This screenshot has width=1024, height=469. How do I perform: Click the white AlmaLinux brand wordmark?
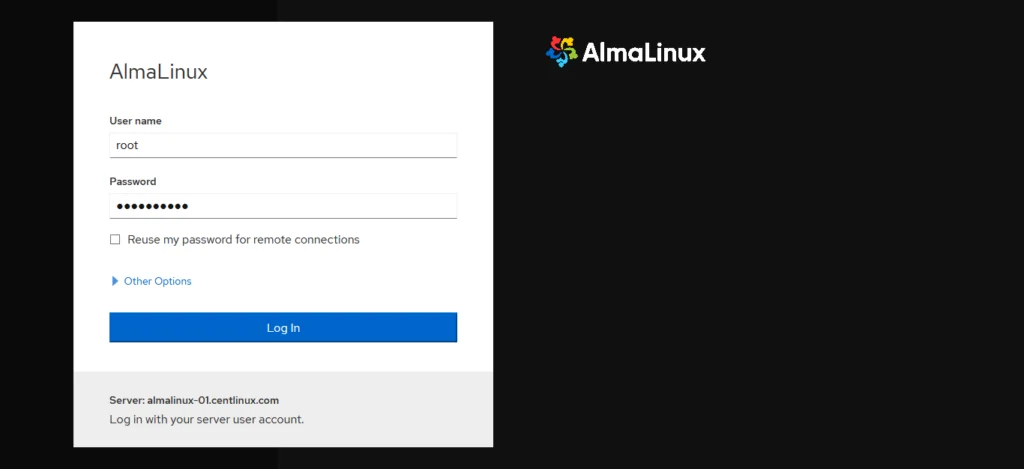click(643, 52)
